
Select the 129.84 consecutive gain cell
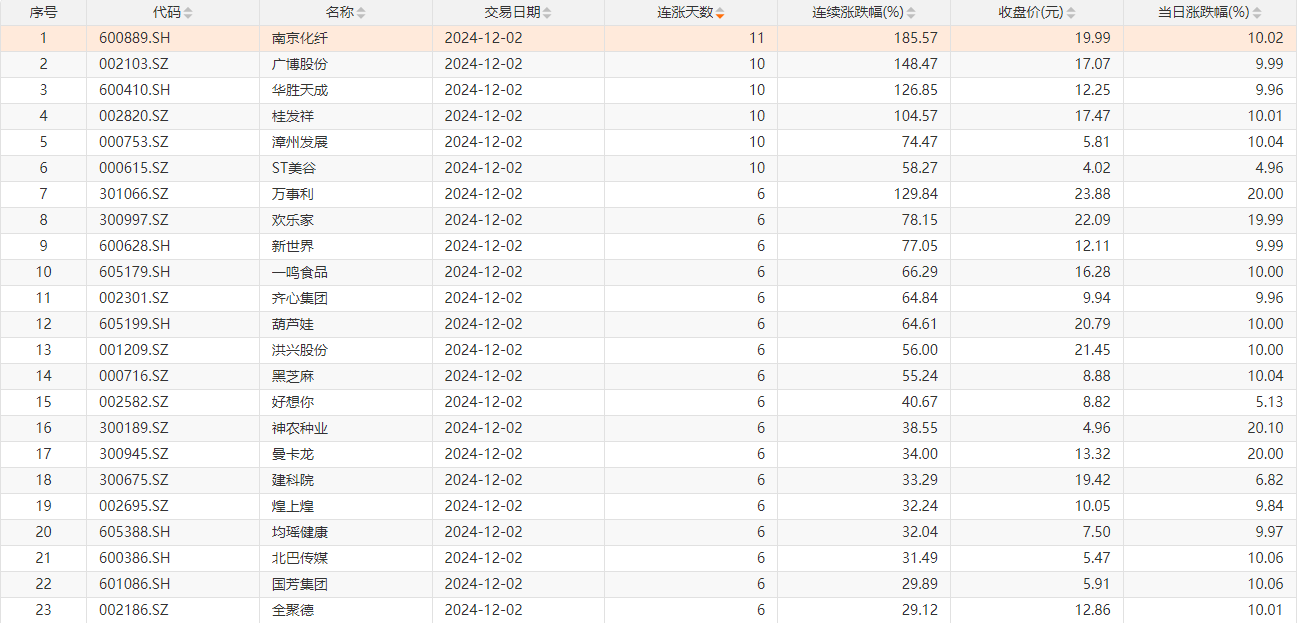coord(864,194)
